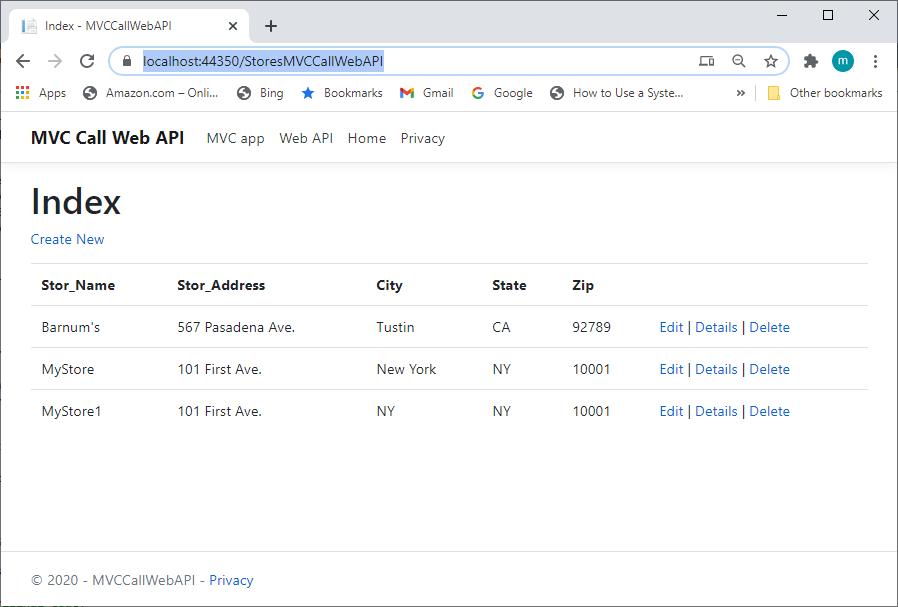Open the browser profile avatar menu
Viewport: 898px width, 607px height.
(x=843, y=61)
